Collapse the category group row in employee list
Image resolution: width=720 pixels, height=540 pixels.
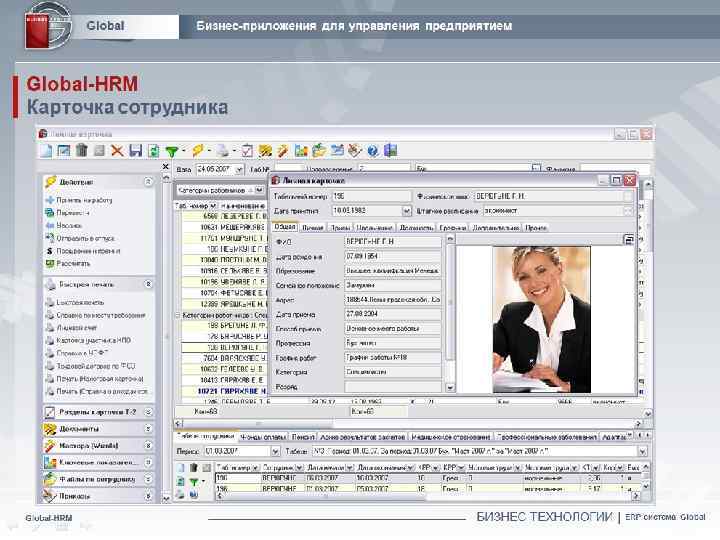[178, 315]
